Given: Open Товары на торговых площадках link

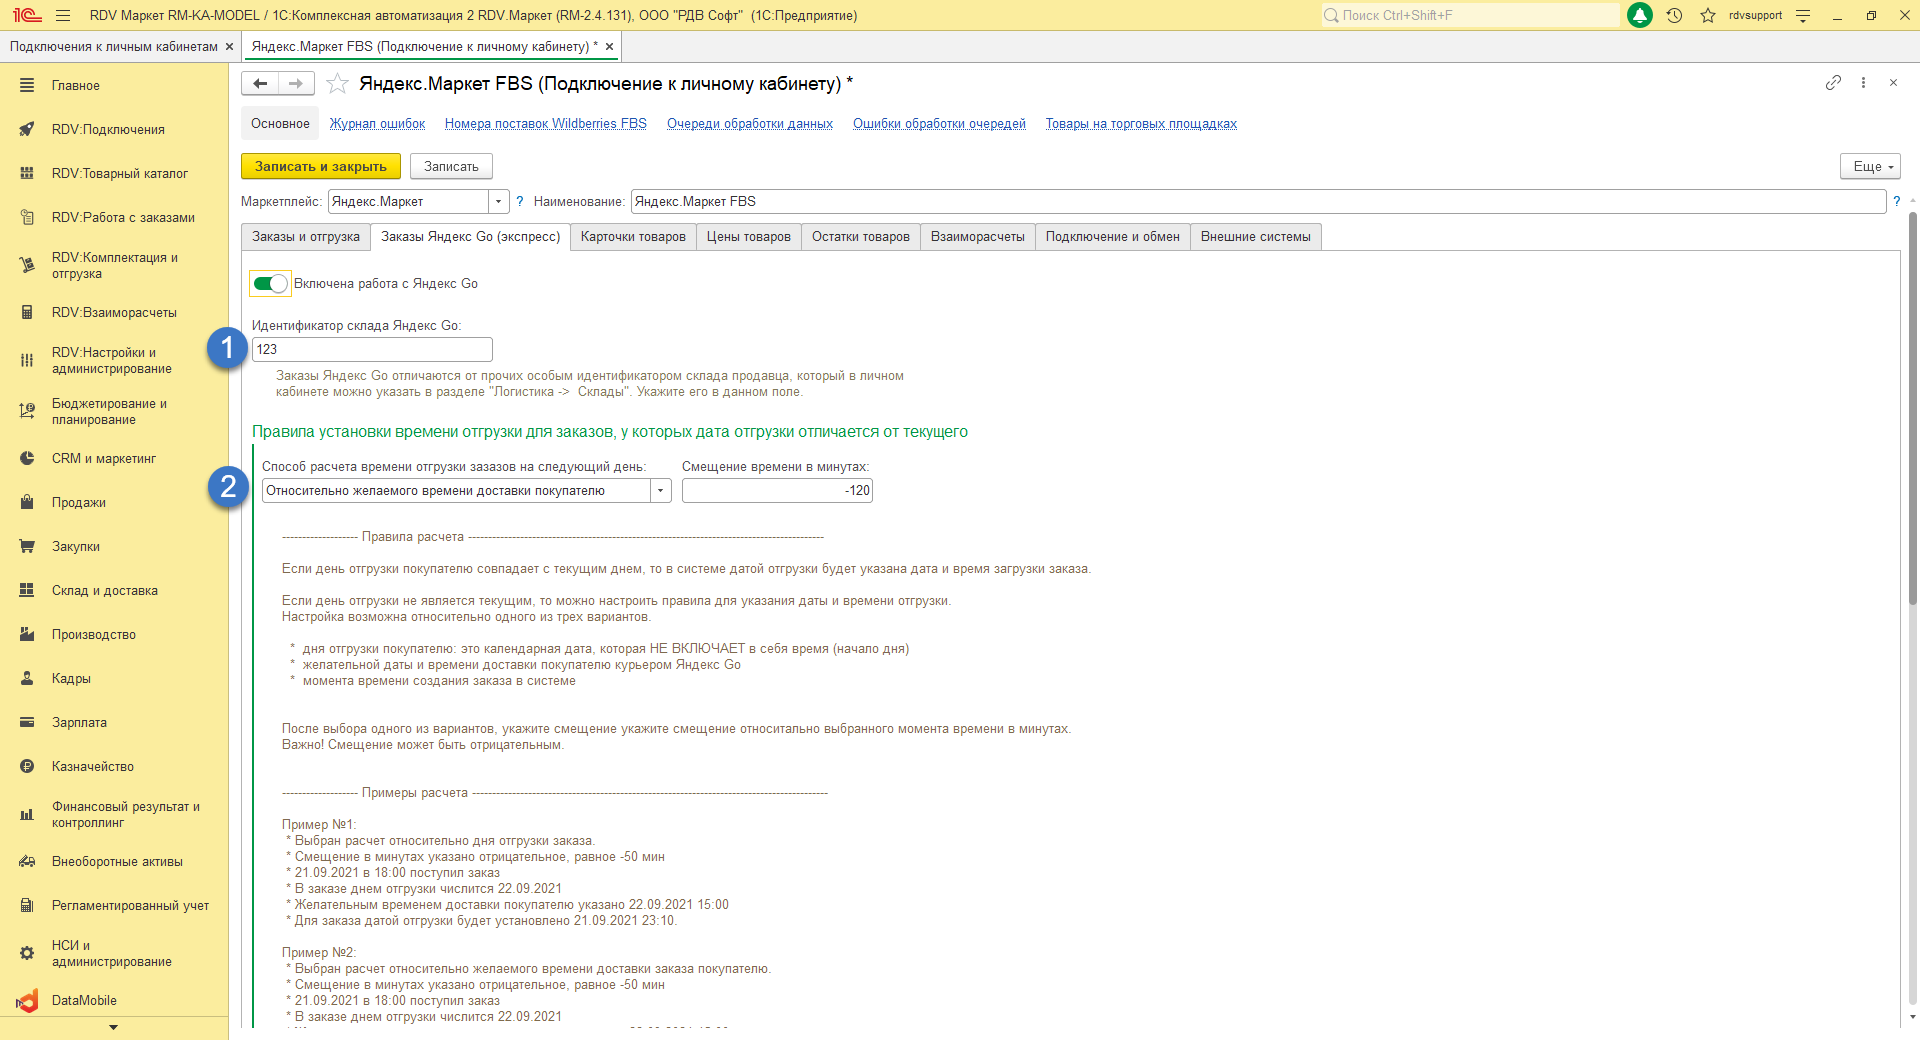Looking at the screenshot, I should [1141, 124].
